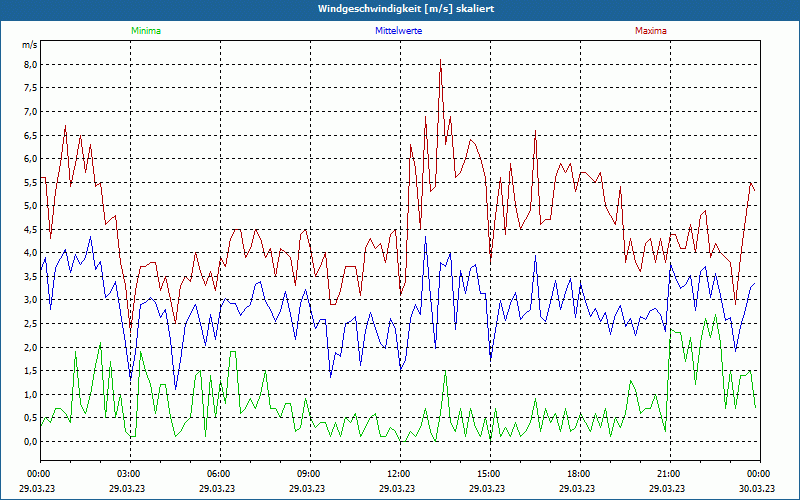Click the red Maxima peak above 8,0

point(440,60)
